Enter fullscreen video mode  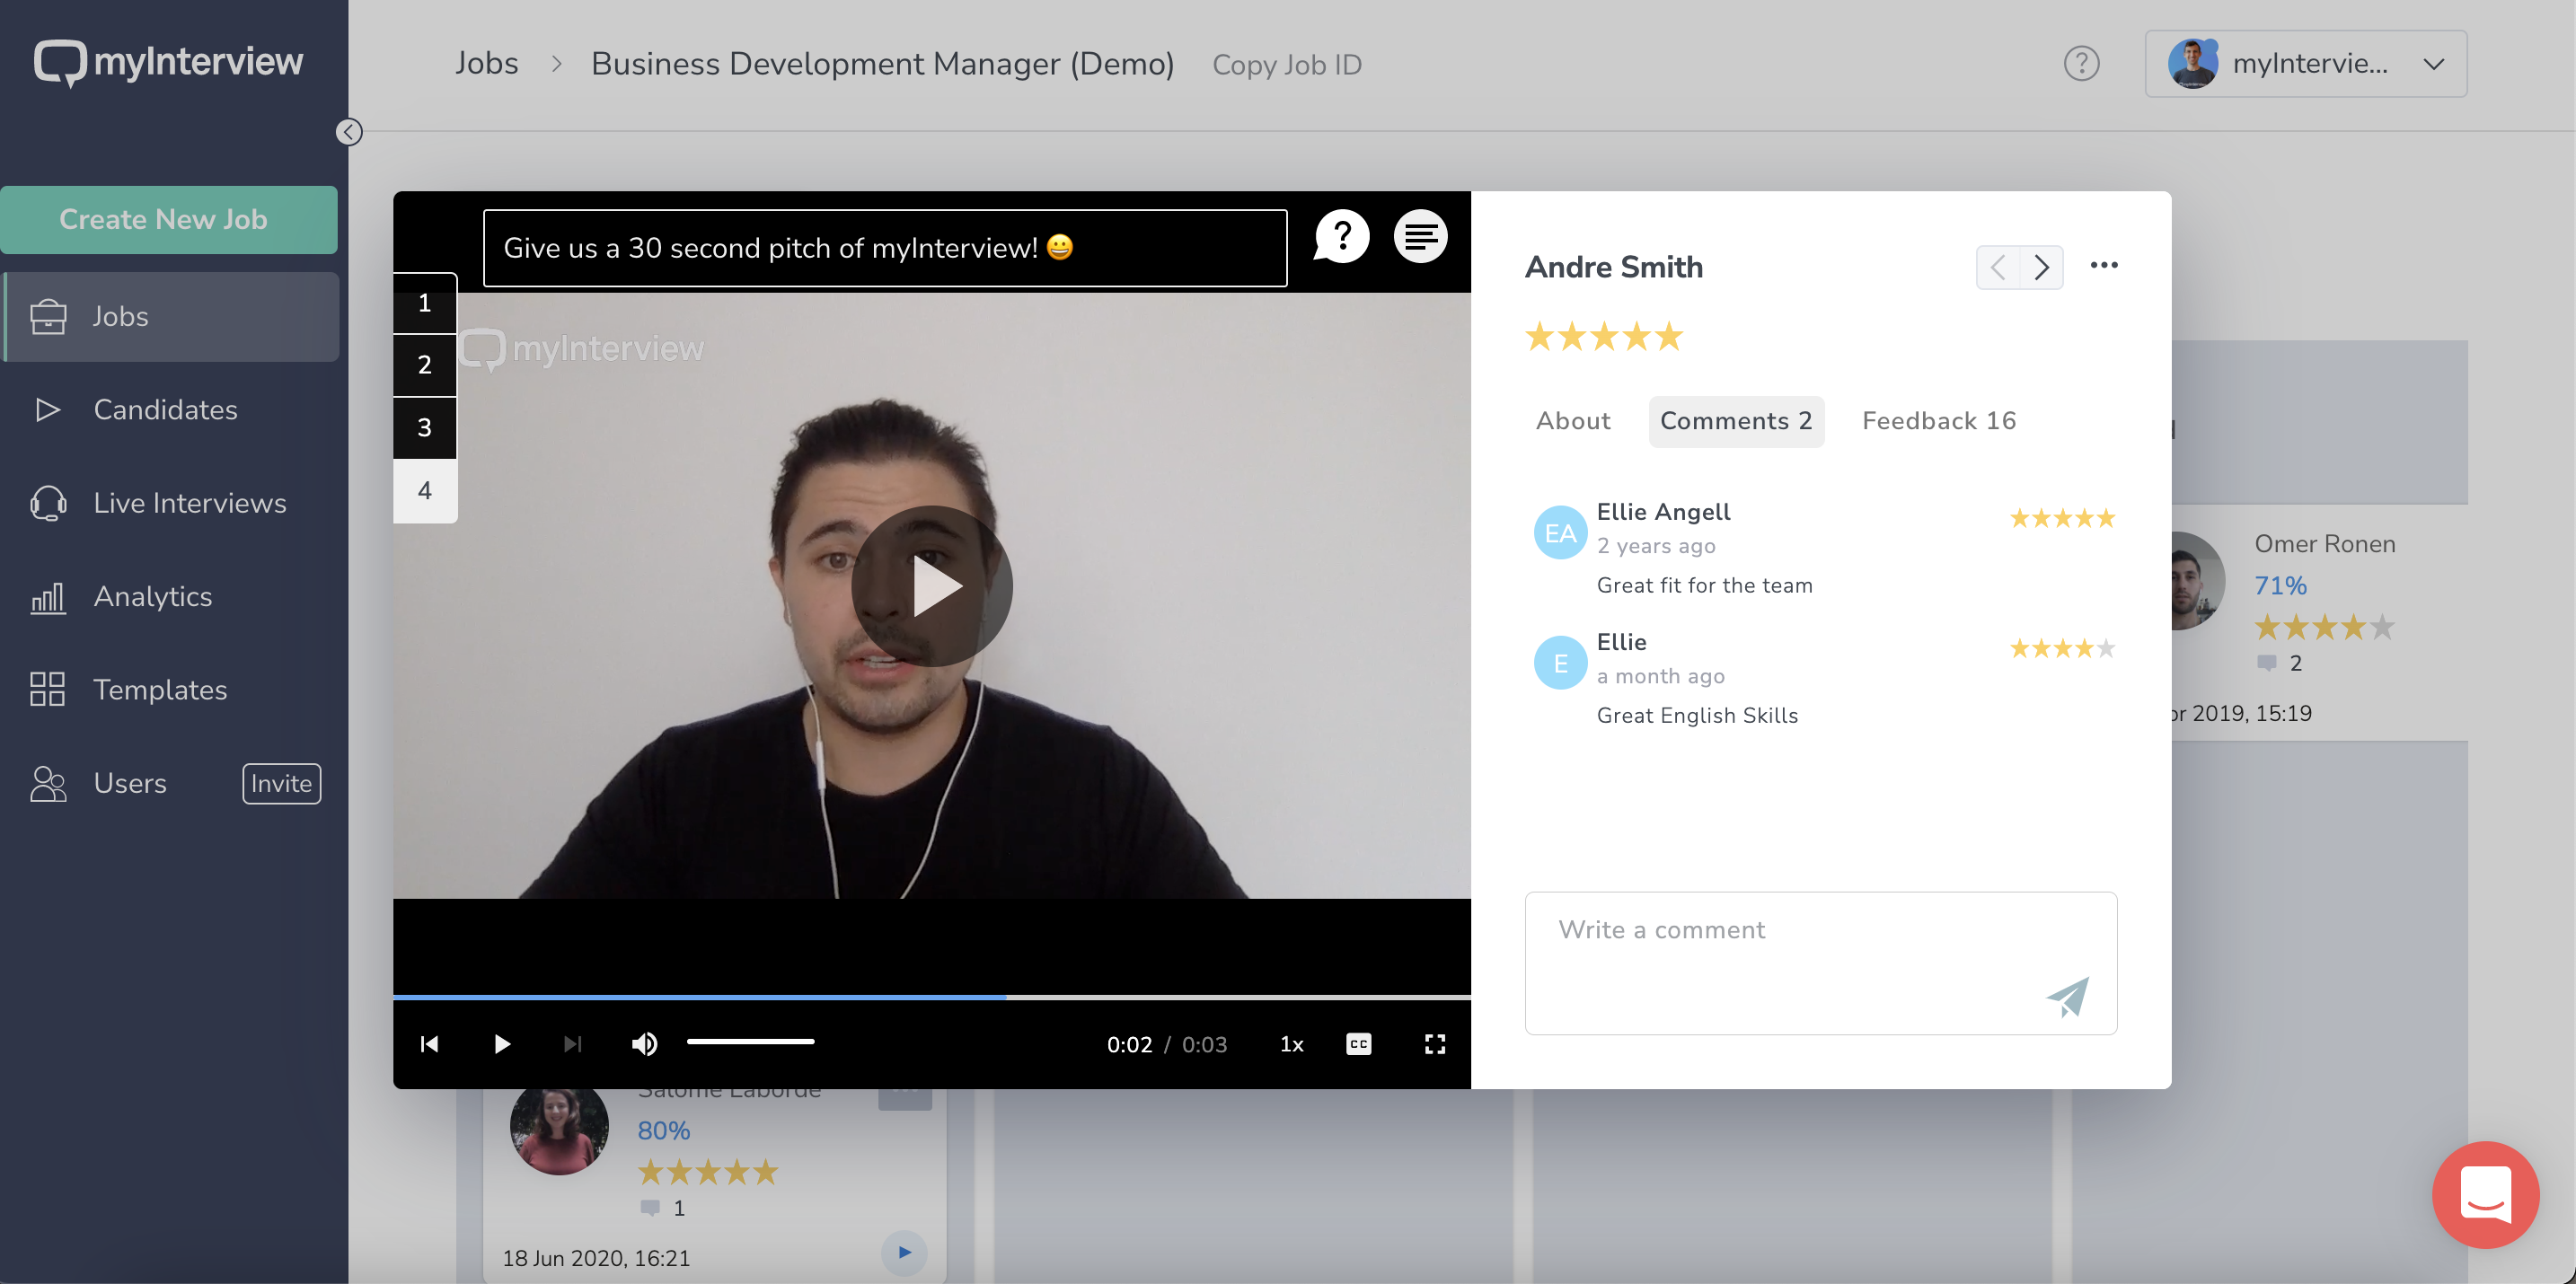pos(1435,1044)
